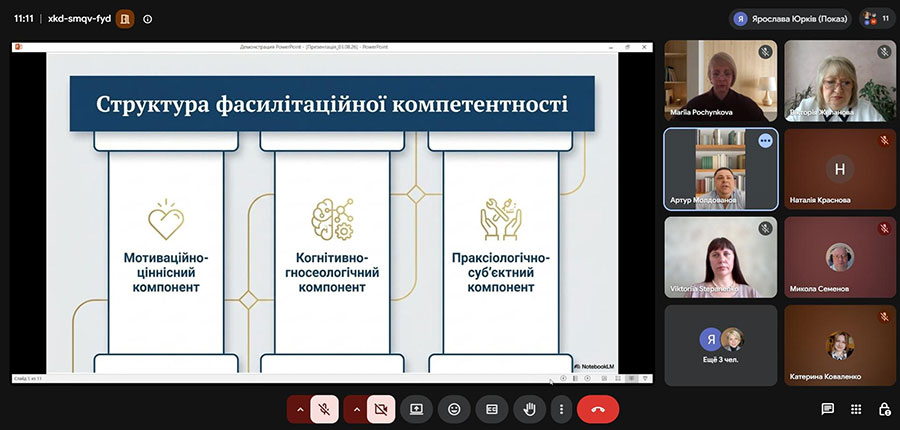Screen dimensions: 900x430
Task: Show meeting details info icon
Action: tap(148, 19)
